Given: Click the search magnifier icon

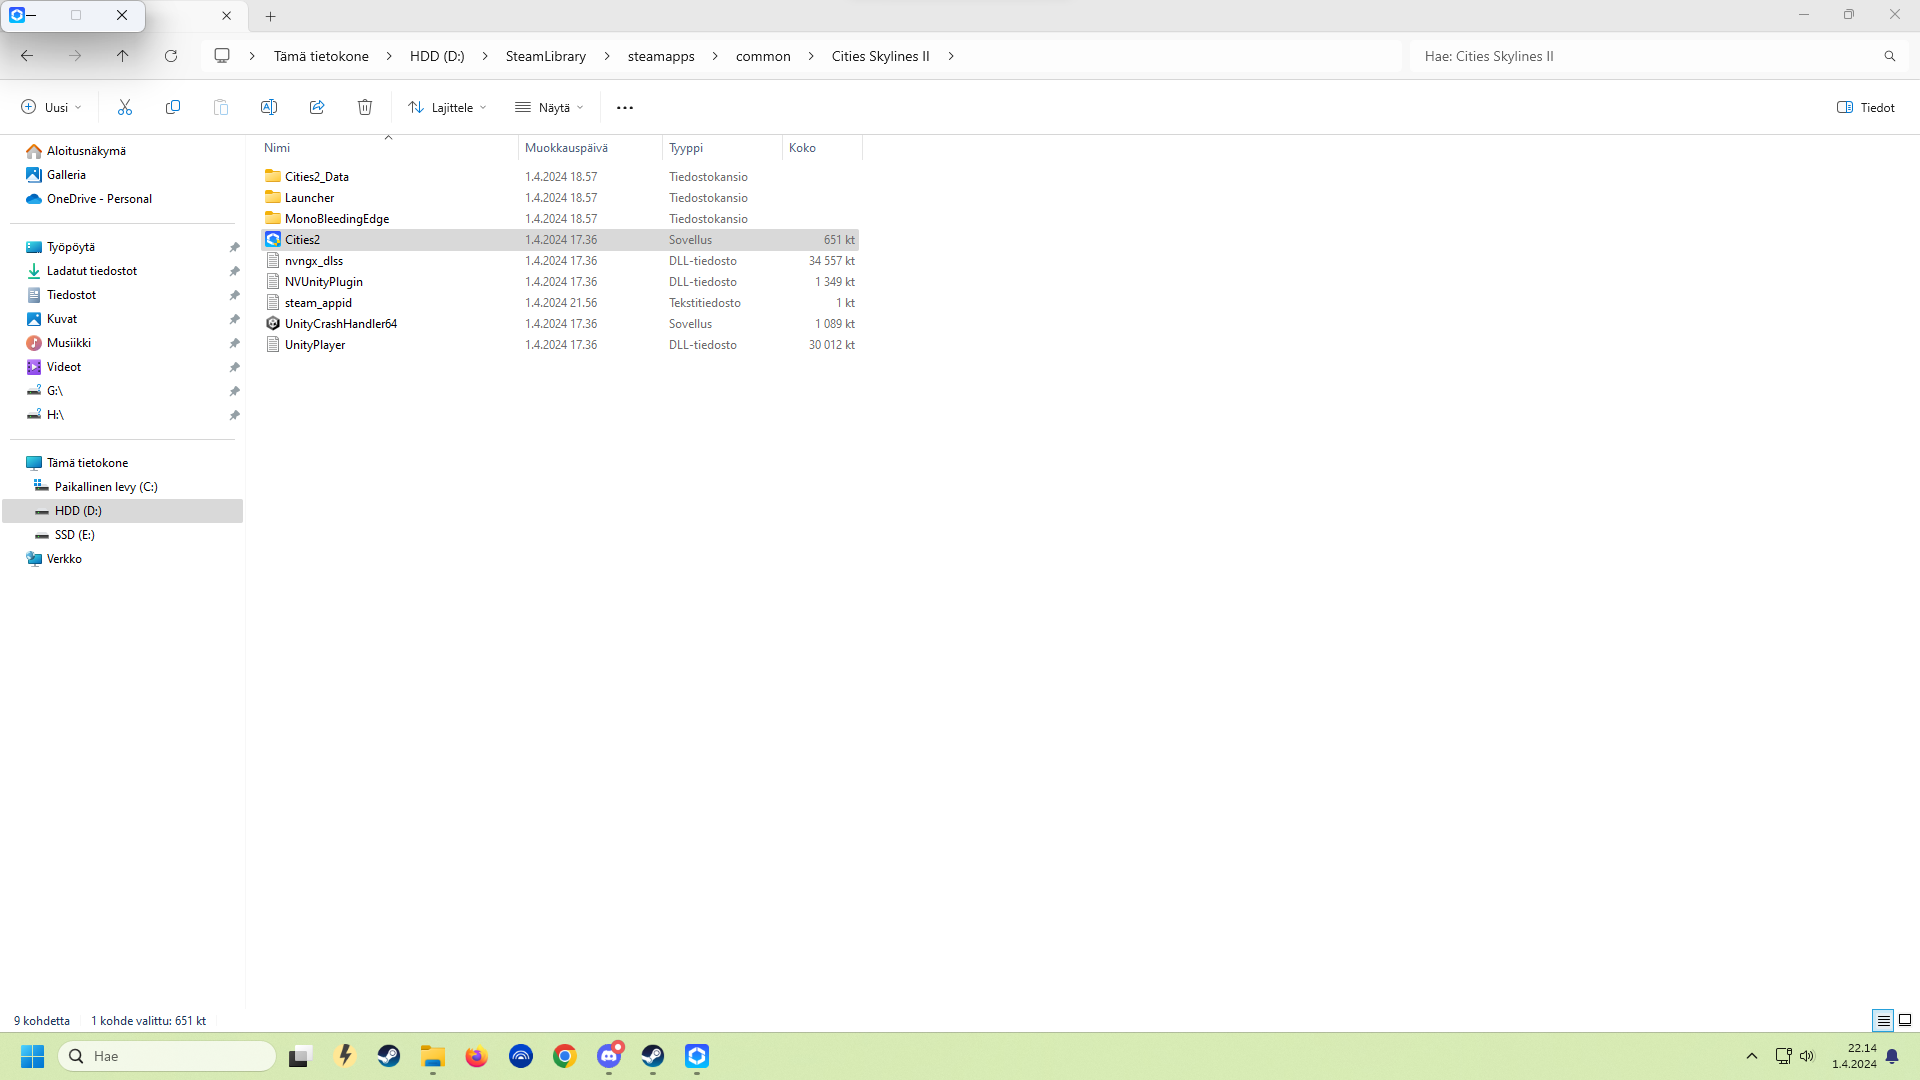Looking at the screenshot, I should (1890, 56).
